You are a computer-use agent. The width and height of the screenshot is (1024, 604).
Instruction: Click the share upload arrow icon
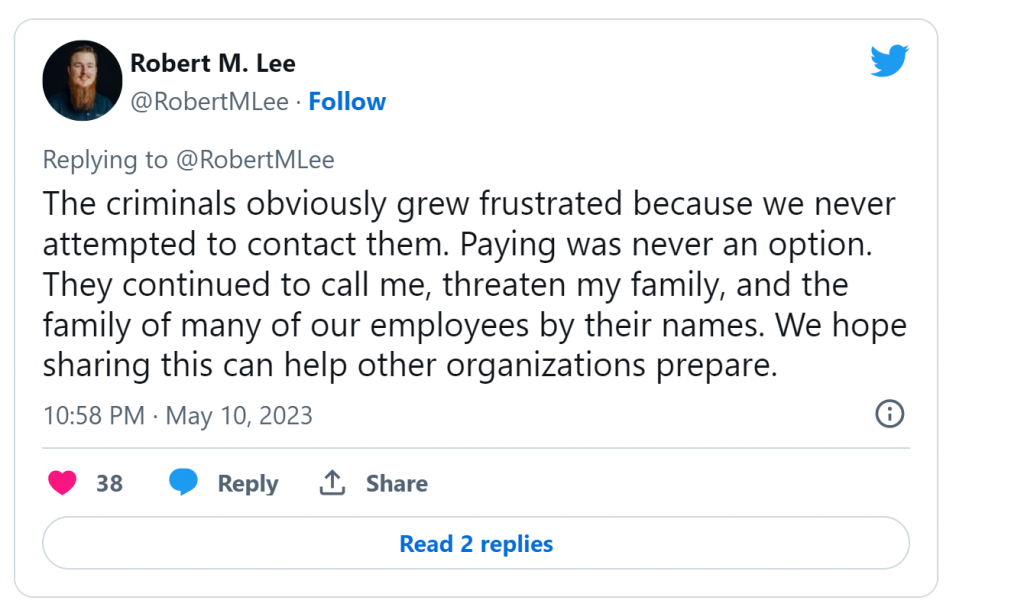pos(332,483)
